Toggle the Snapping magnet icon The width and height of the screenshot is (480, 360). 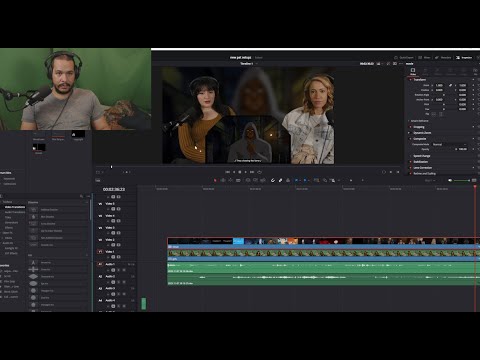tap(272, 180)
